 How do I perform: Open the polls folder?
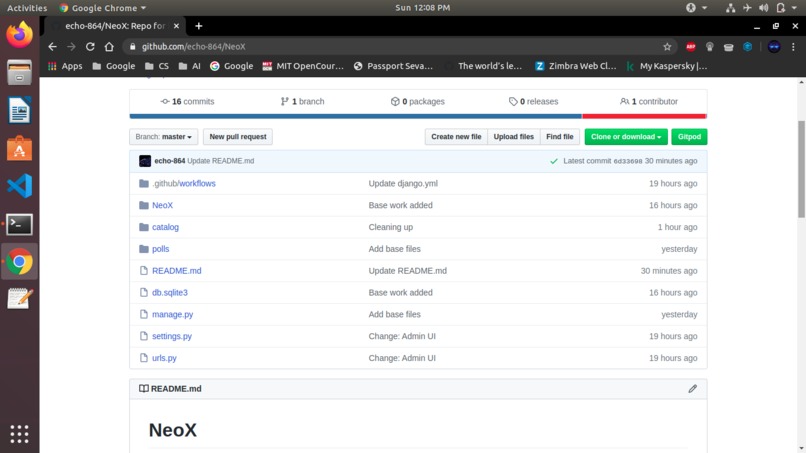(x=160, y=249)
